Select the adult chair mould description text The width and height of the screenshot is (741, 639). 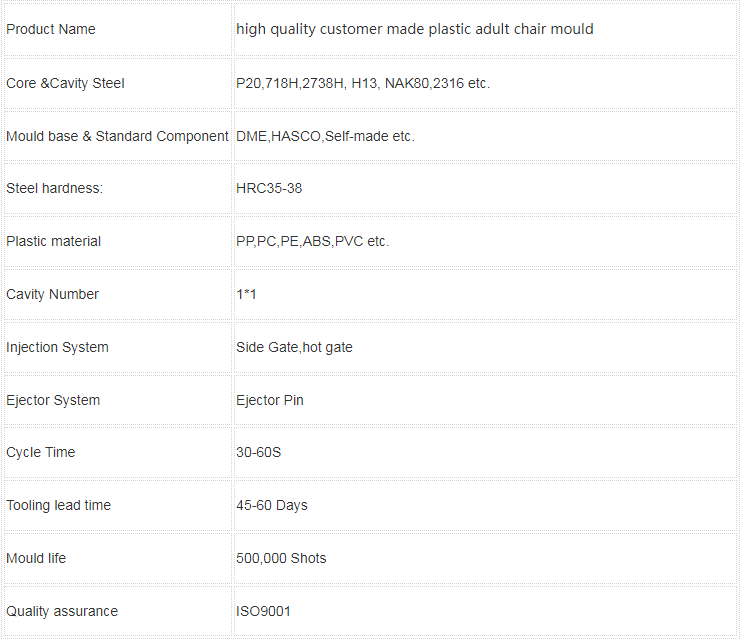[414, 29]
